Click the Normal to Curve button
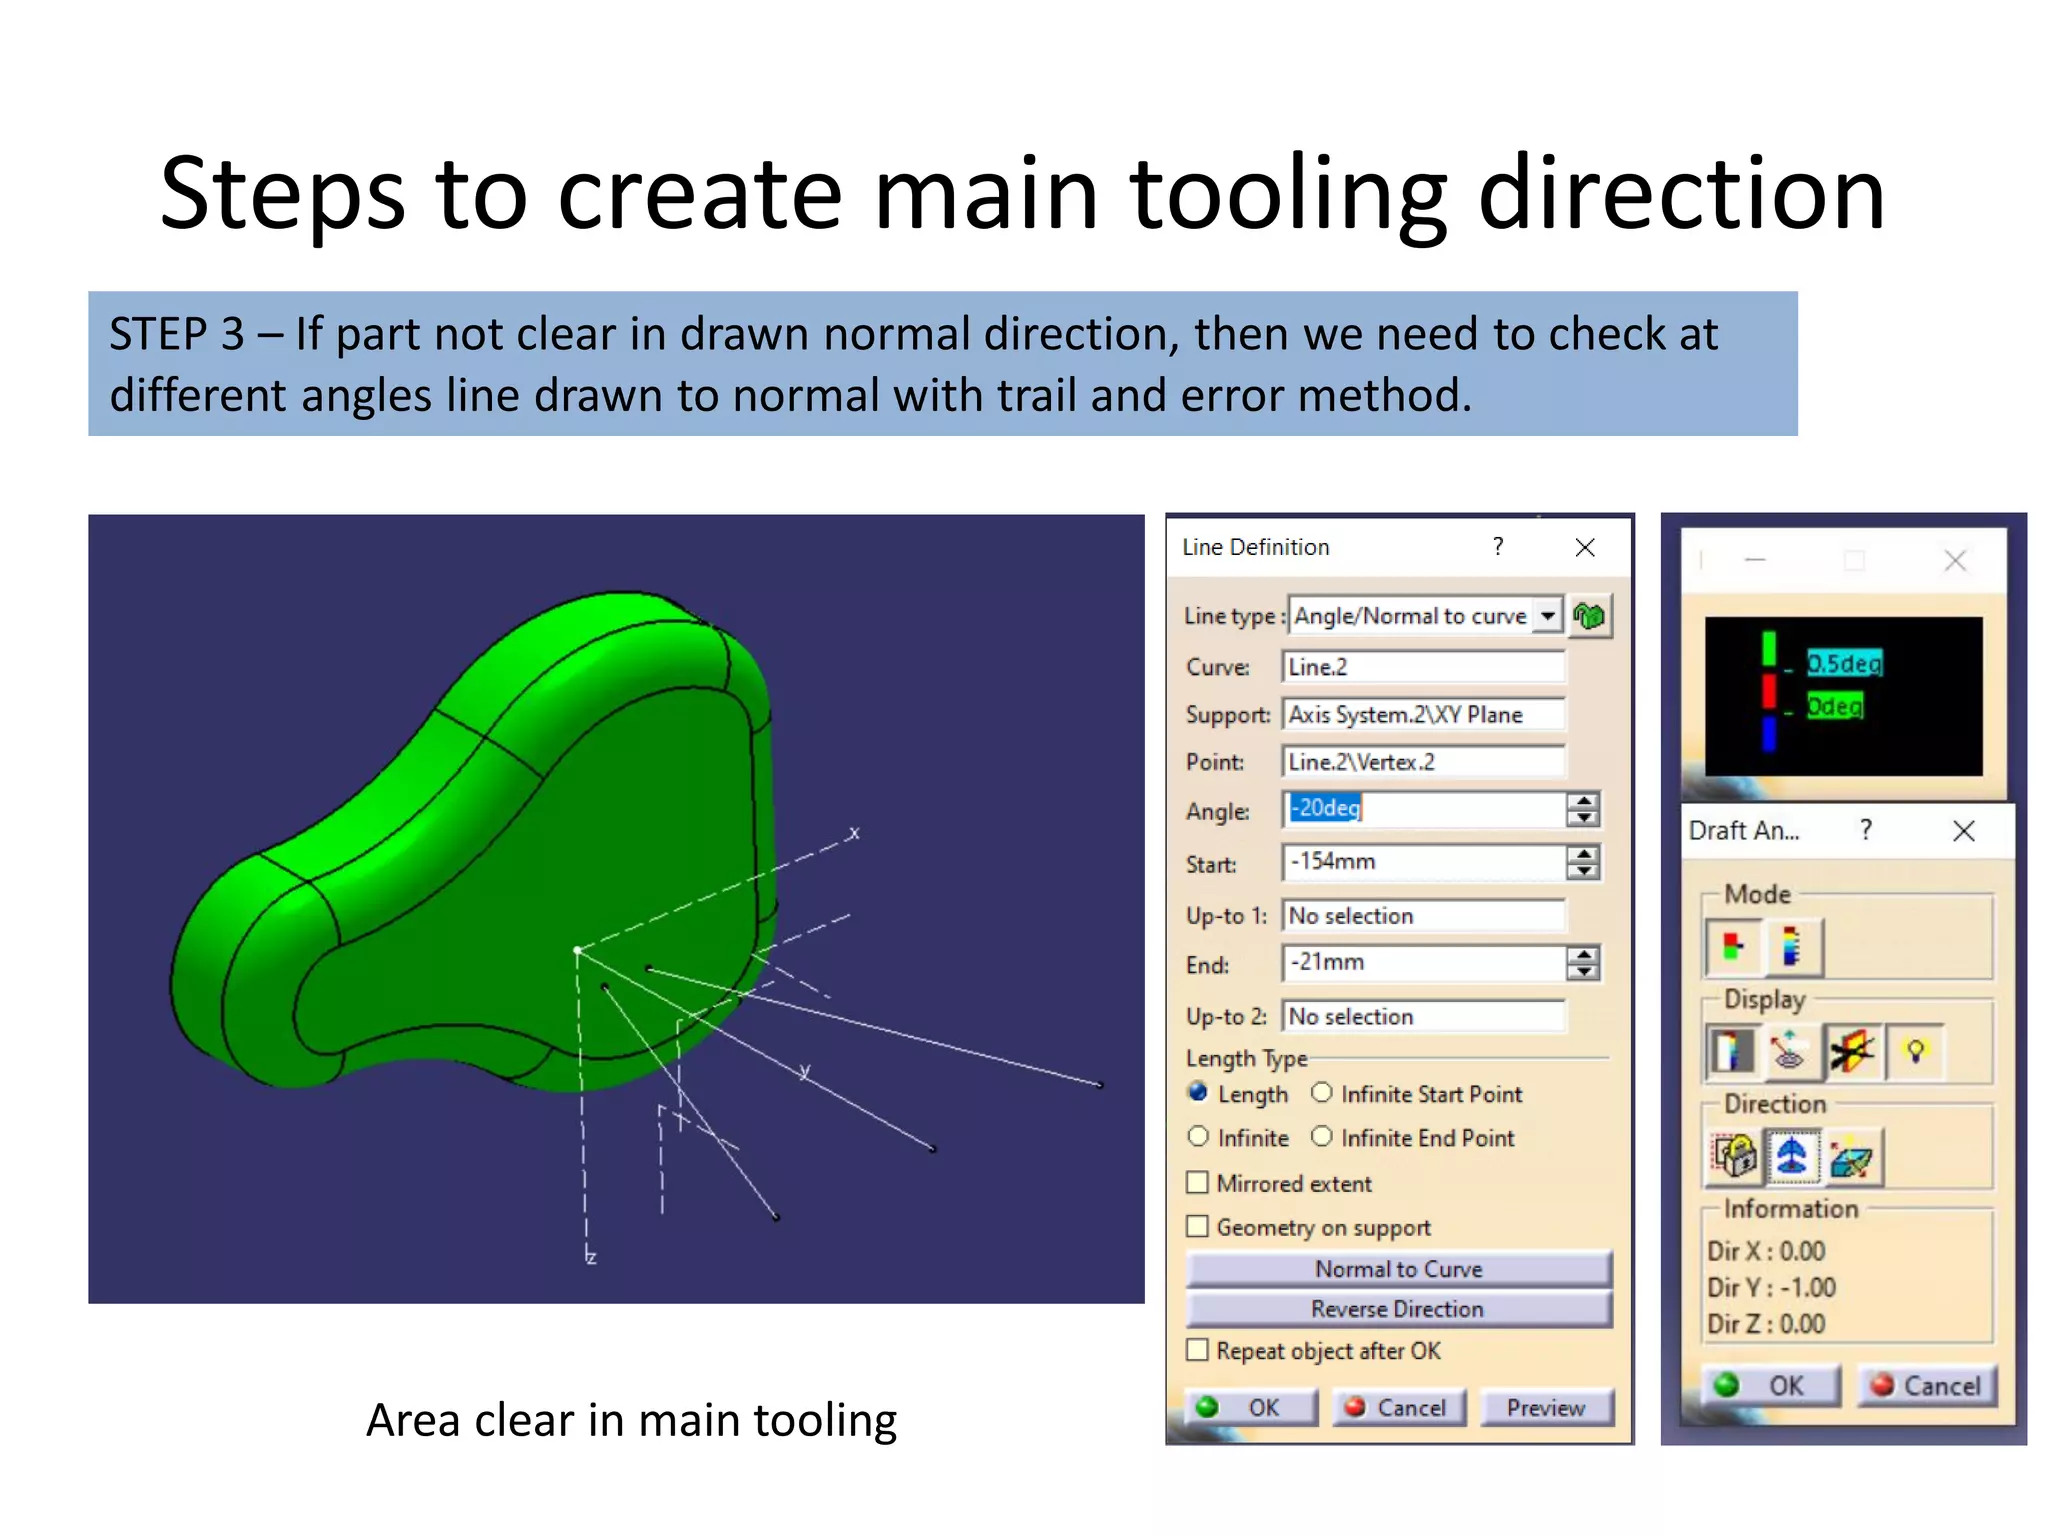This screenshot has height=1536, width=2048. click(x=1399, y=1269)
